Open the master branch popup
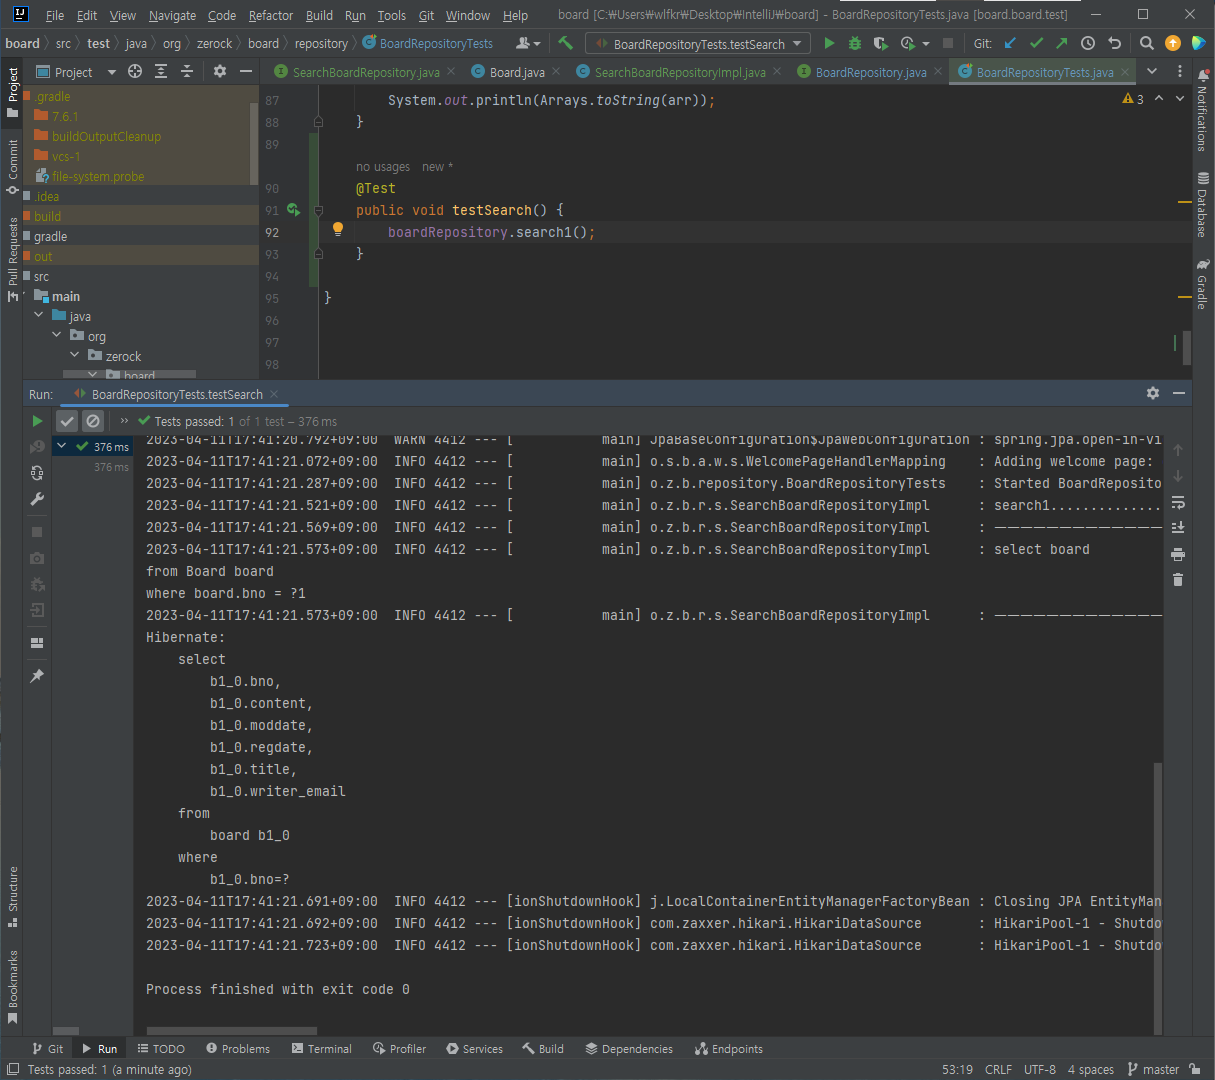This screenshot has height=1080, width=1215. (x=1153, y=1069)
